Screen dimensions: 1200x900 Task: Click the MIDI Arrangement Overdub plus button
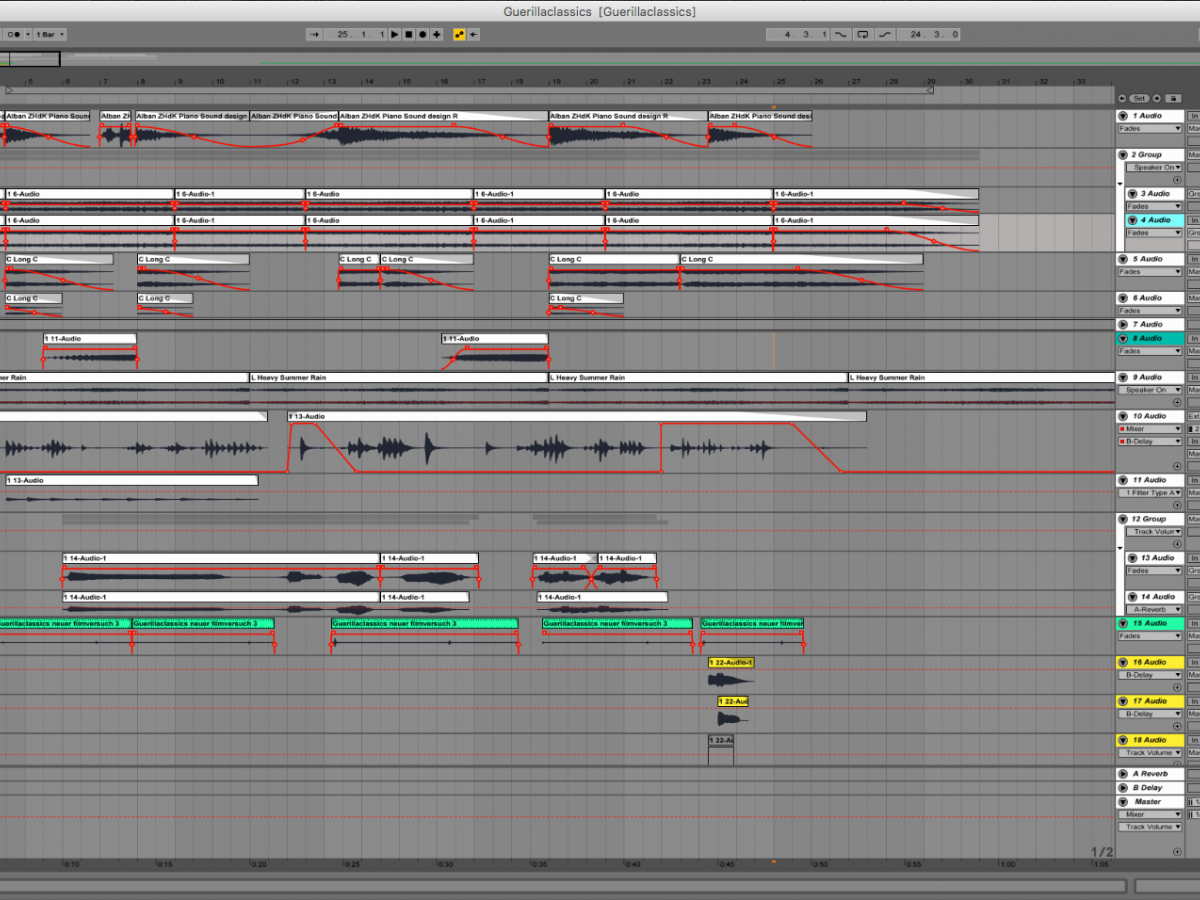tap(437, 34)
